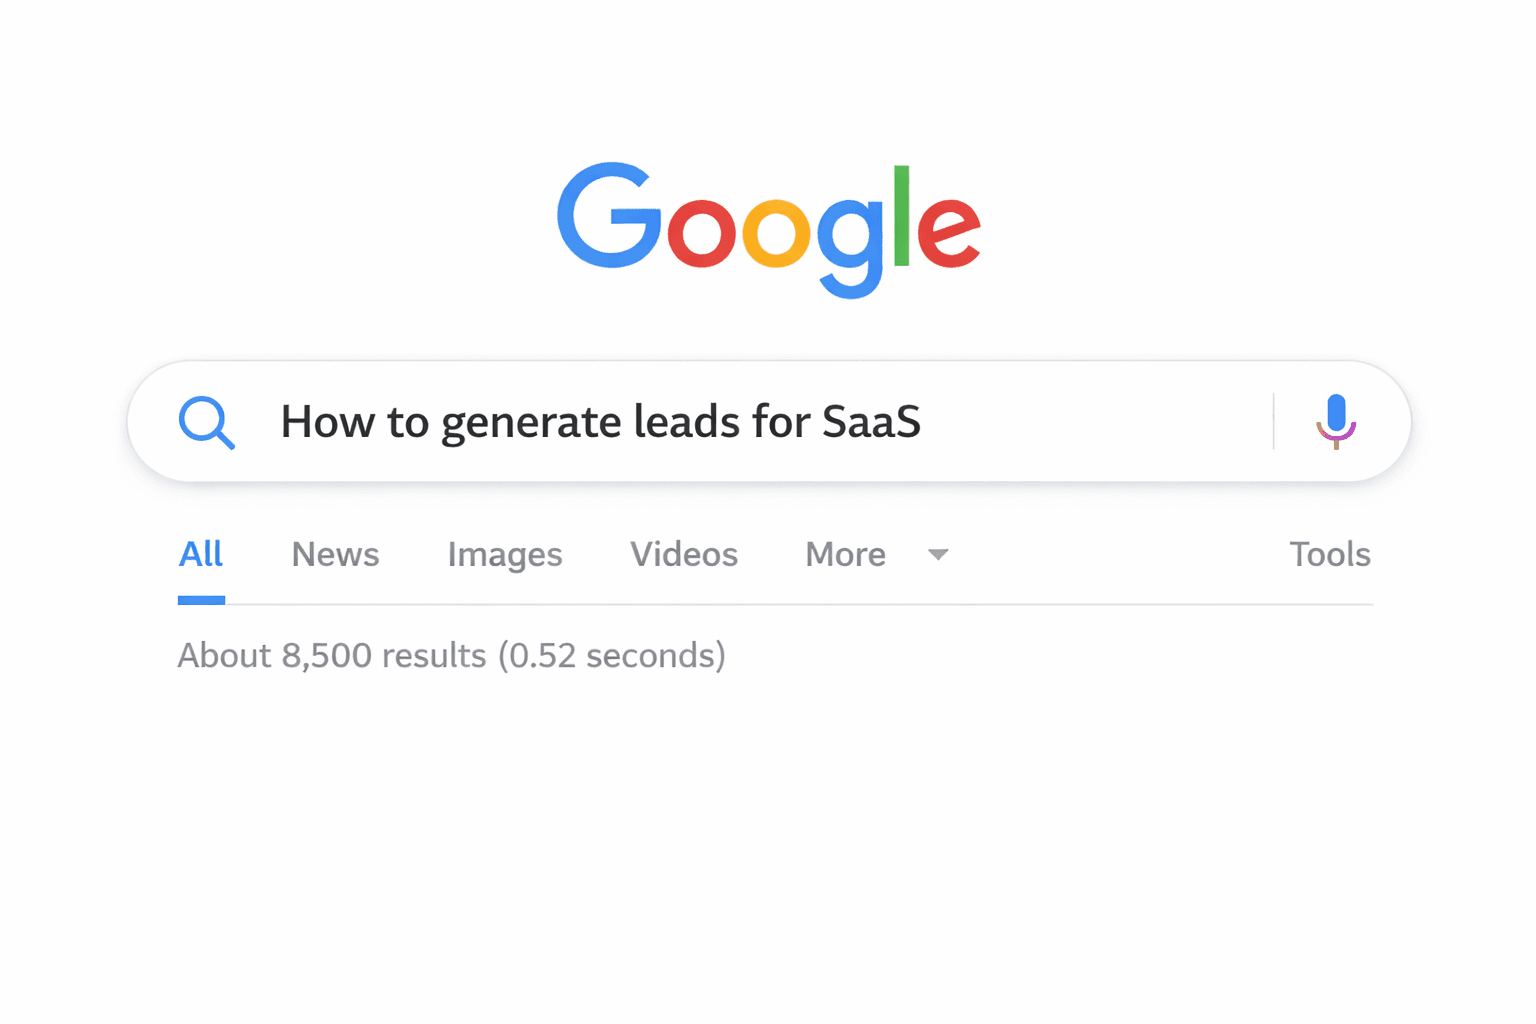Open the More dropdown menu
This screenshot has width=1536, height=1024.
[x=845, y=554]
